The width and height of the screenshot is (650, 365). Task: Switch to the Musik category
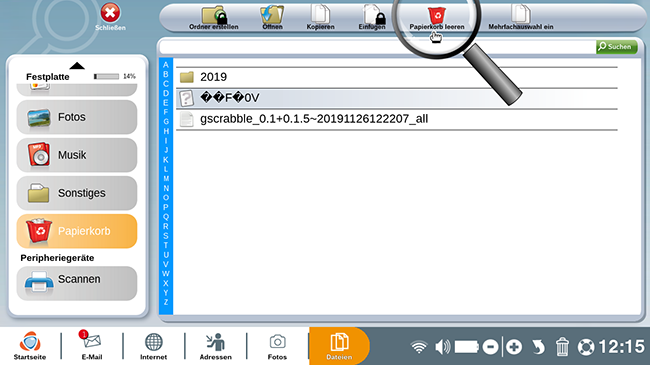click(x=77, y=155)
